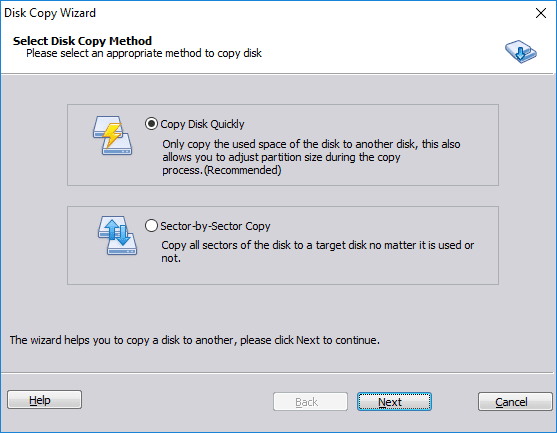
Task: Click the 'Sector-by-Sector Copy' label text
Action: click(x=215, y=226)
